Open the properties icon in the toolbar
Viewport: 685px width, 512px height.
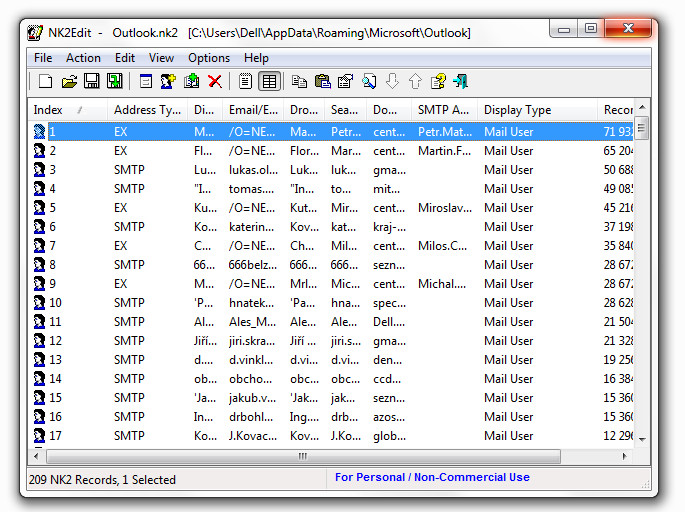pos(346,81)
